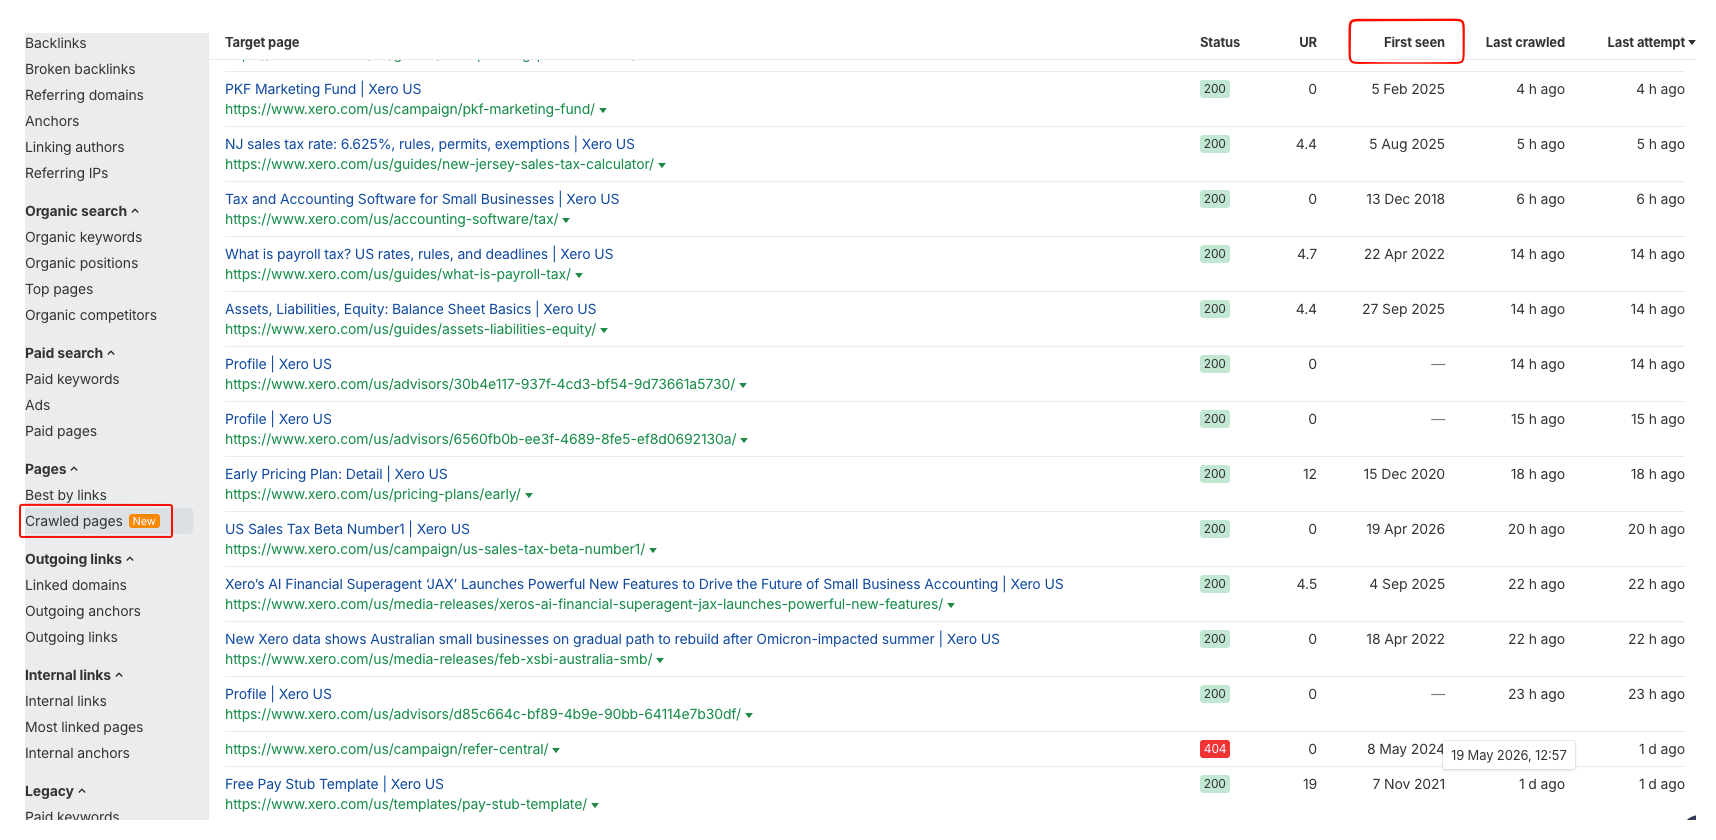Go to Organic positions

coord(82,263)
